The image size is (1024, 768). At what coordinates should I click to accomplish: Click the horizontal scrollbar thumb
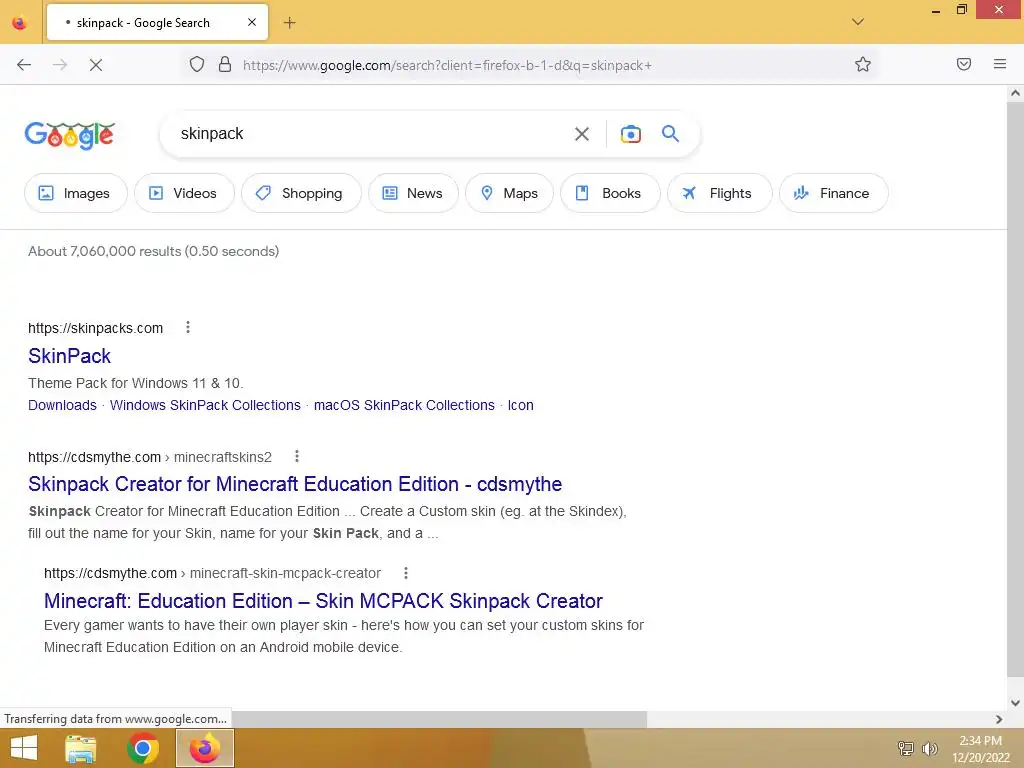point(439,719)
